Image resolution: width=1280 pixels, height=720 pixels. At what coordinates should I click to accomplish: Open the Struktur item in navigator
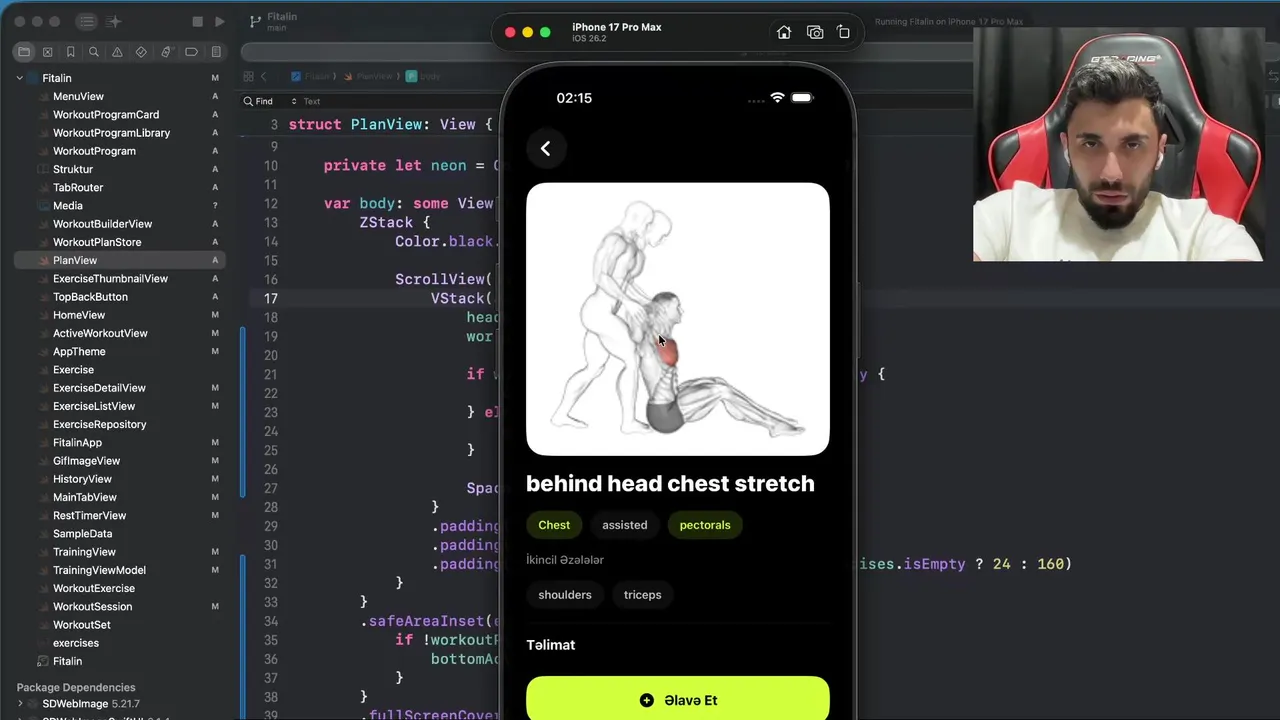click(x=72, y=169)
